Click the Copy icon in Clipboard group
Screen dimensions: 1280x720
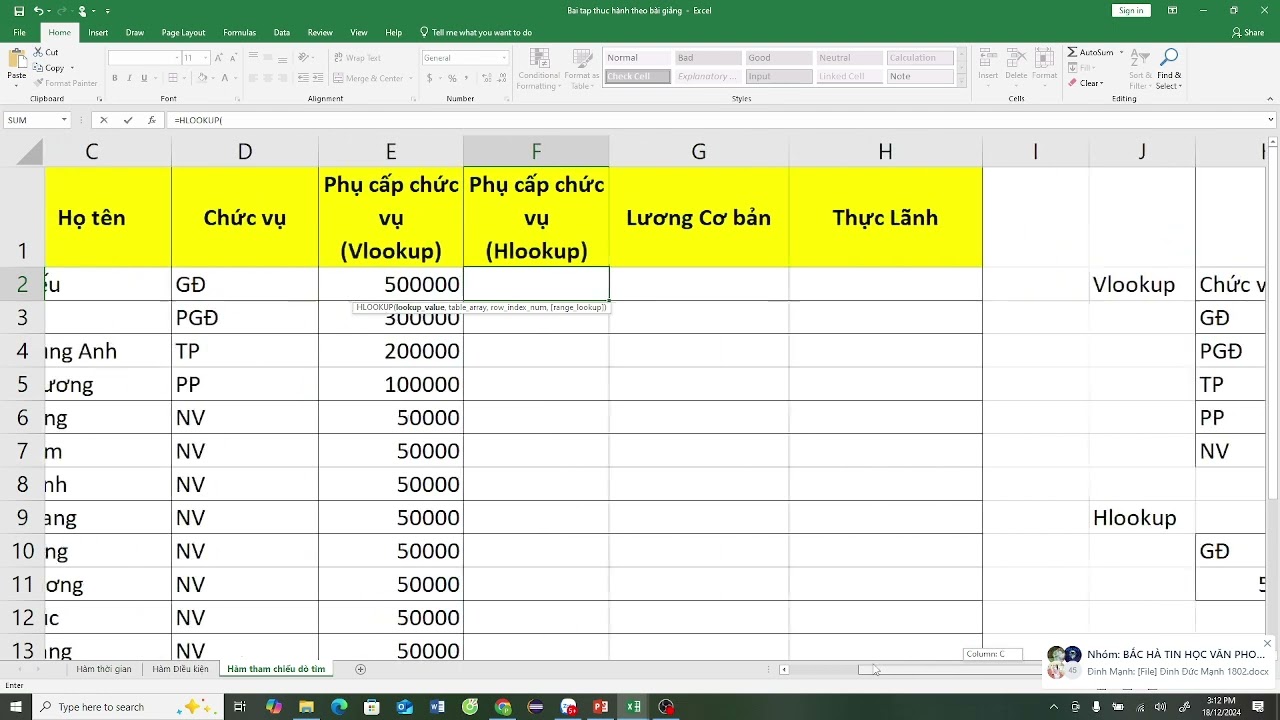(x=38, y=68)
